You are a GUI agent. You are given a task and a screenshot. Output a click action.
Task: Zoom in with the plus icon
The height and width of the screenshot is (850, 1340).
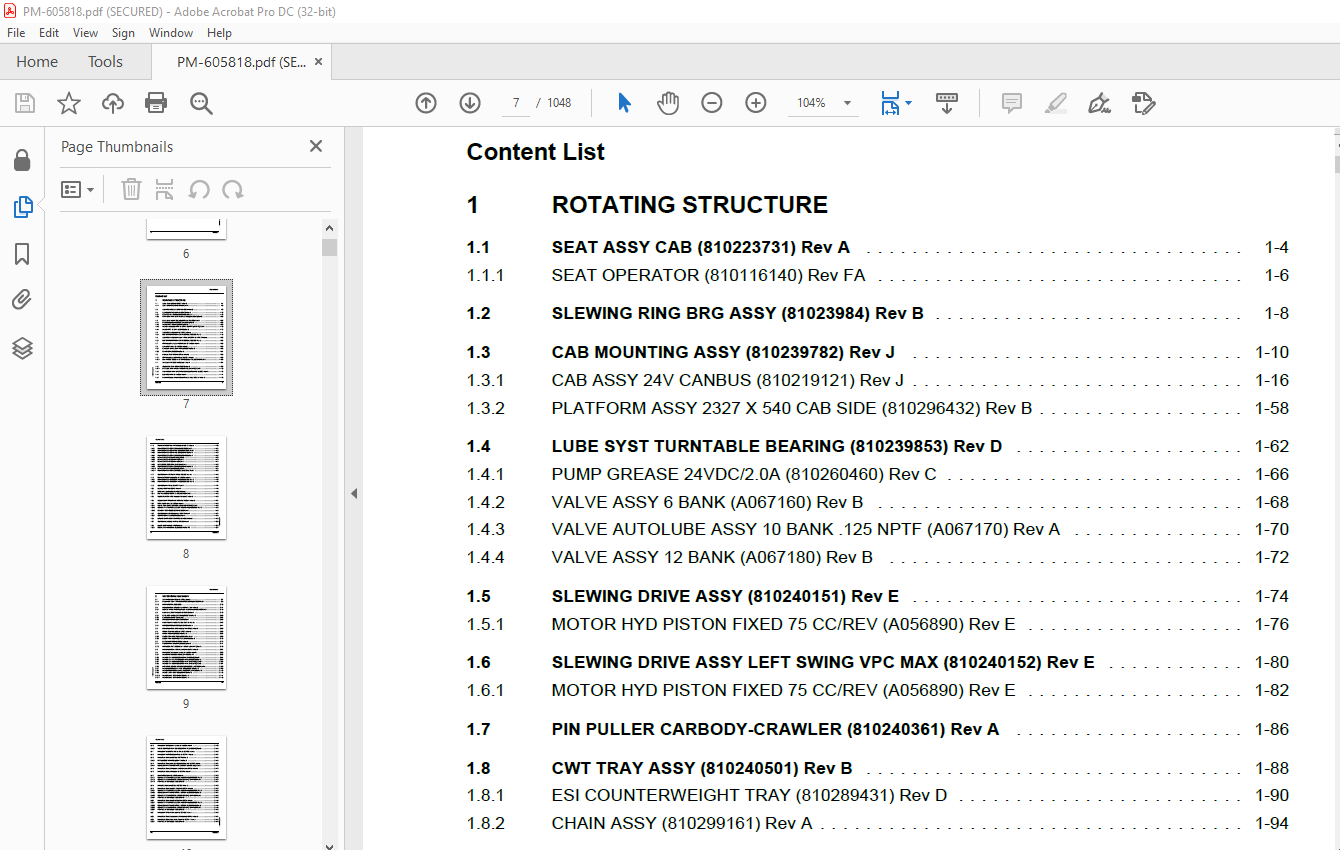click(756, 103)
